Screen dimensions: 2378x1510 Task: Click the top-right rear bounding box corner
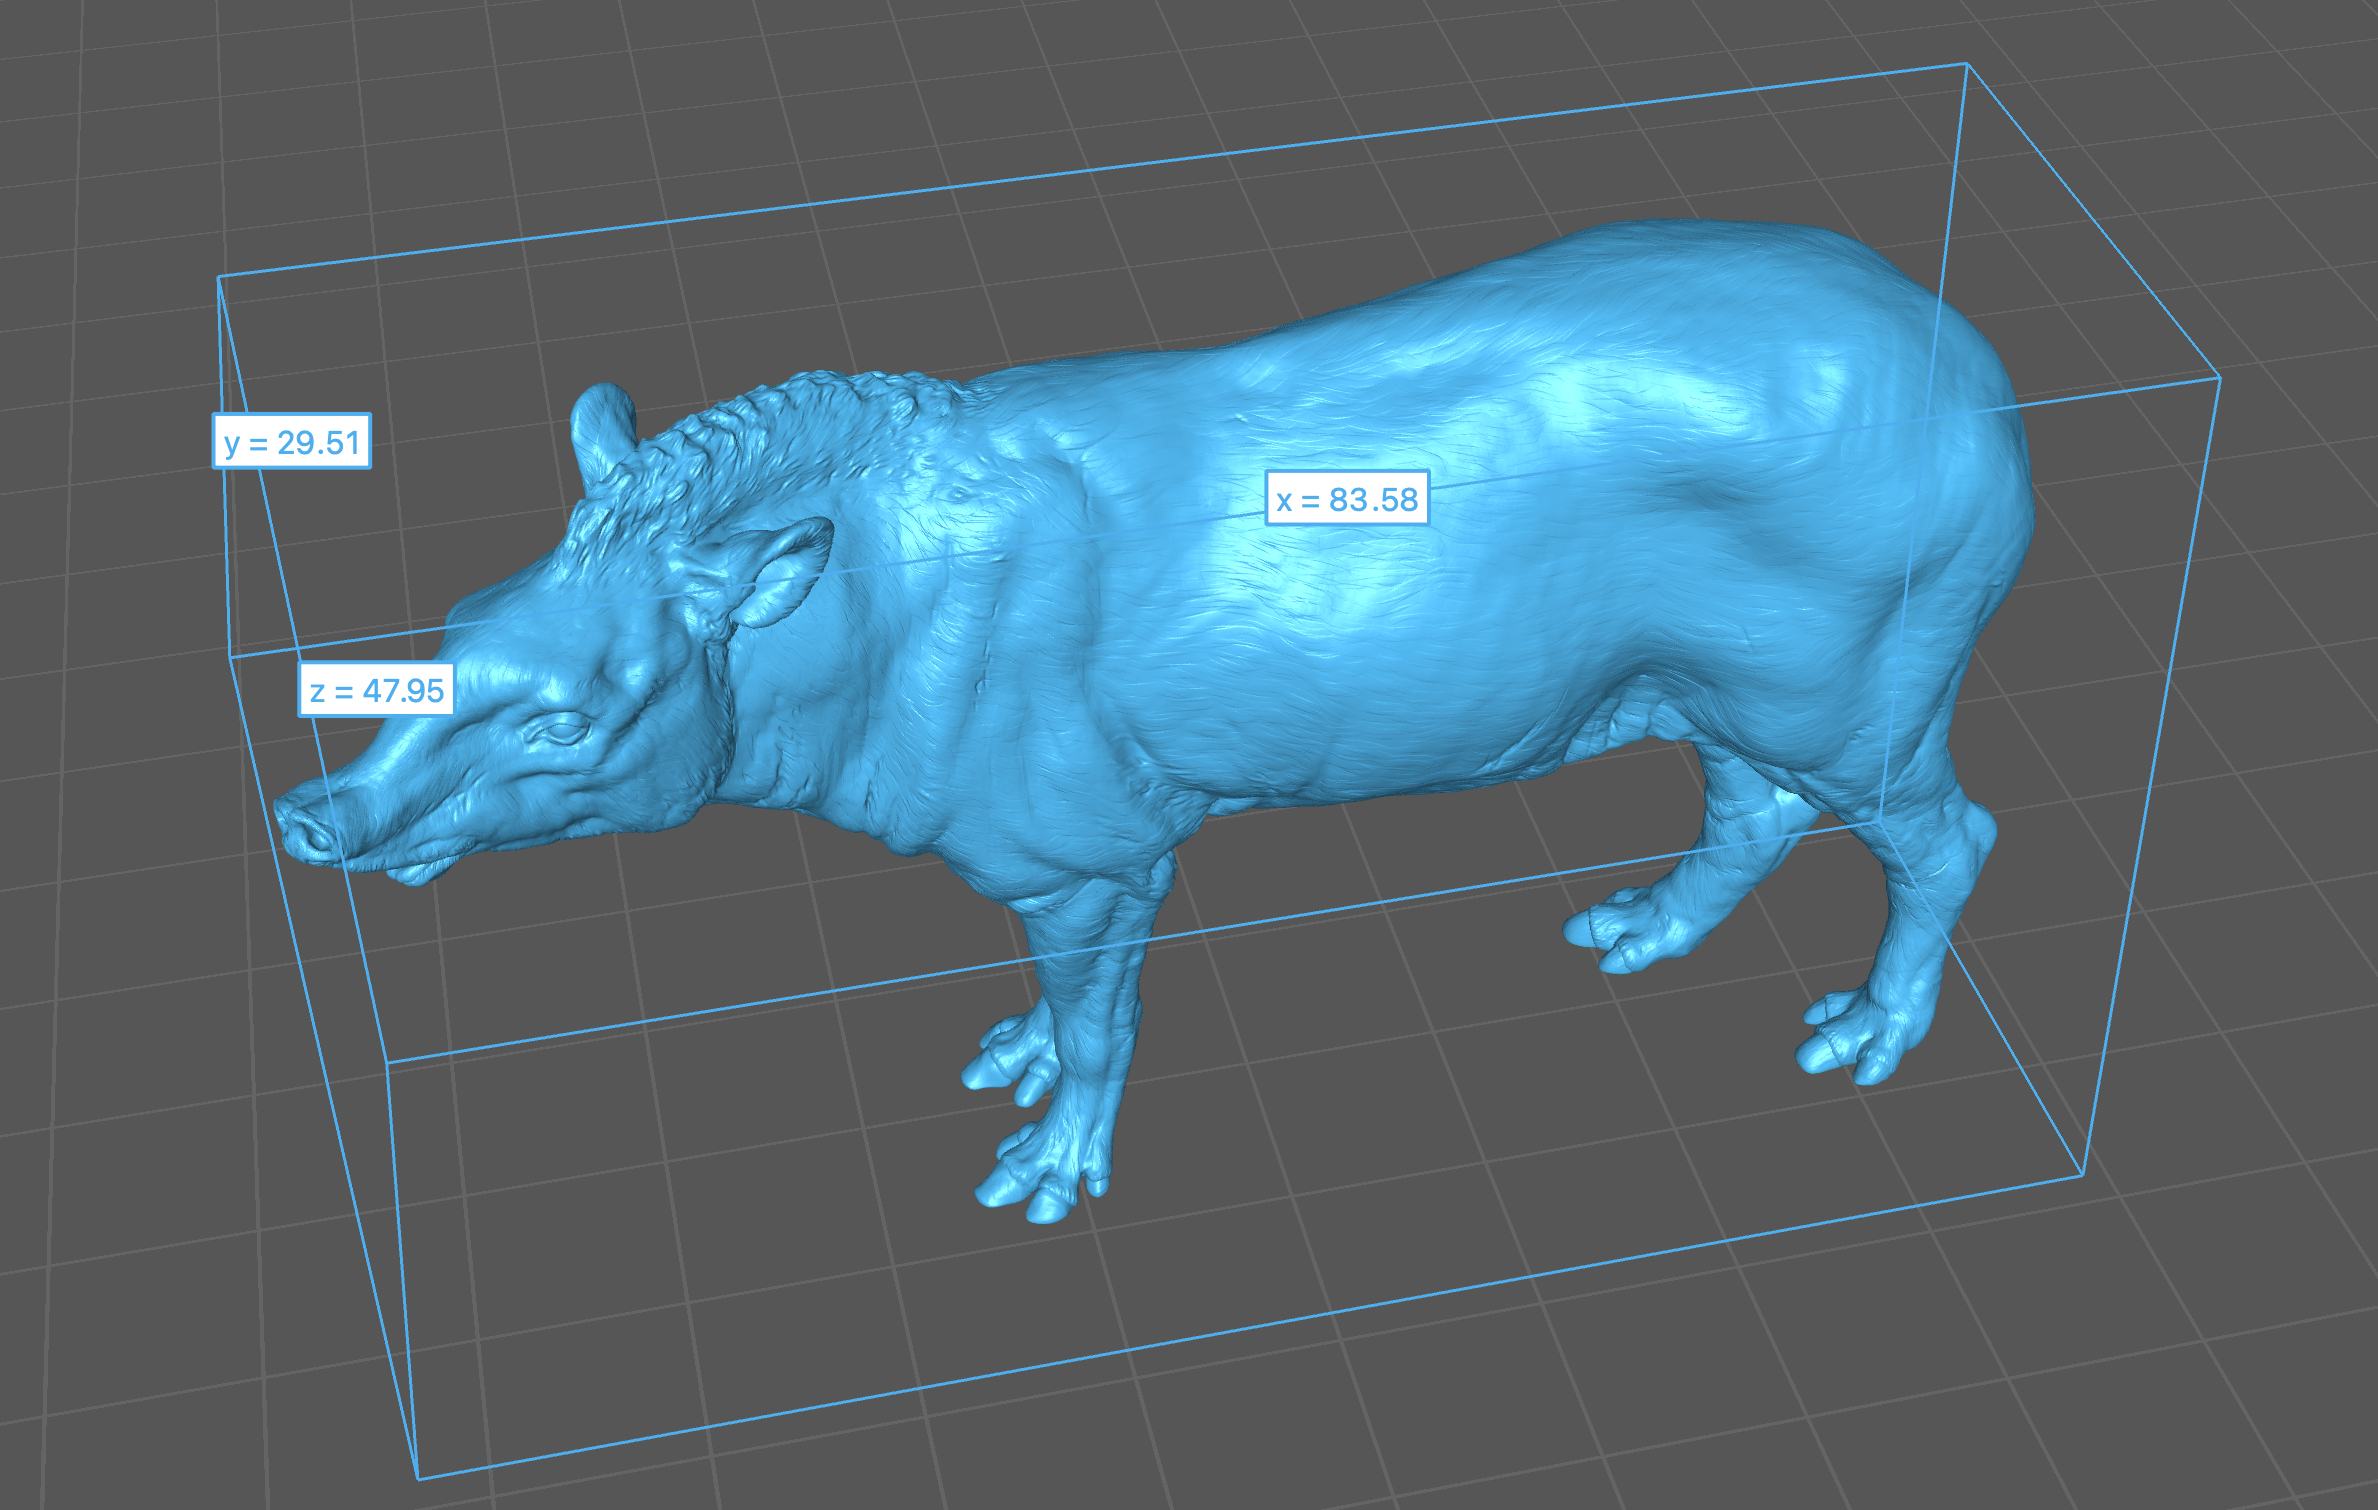click(x=1967, y=64)
